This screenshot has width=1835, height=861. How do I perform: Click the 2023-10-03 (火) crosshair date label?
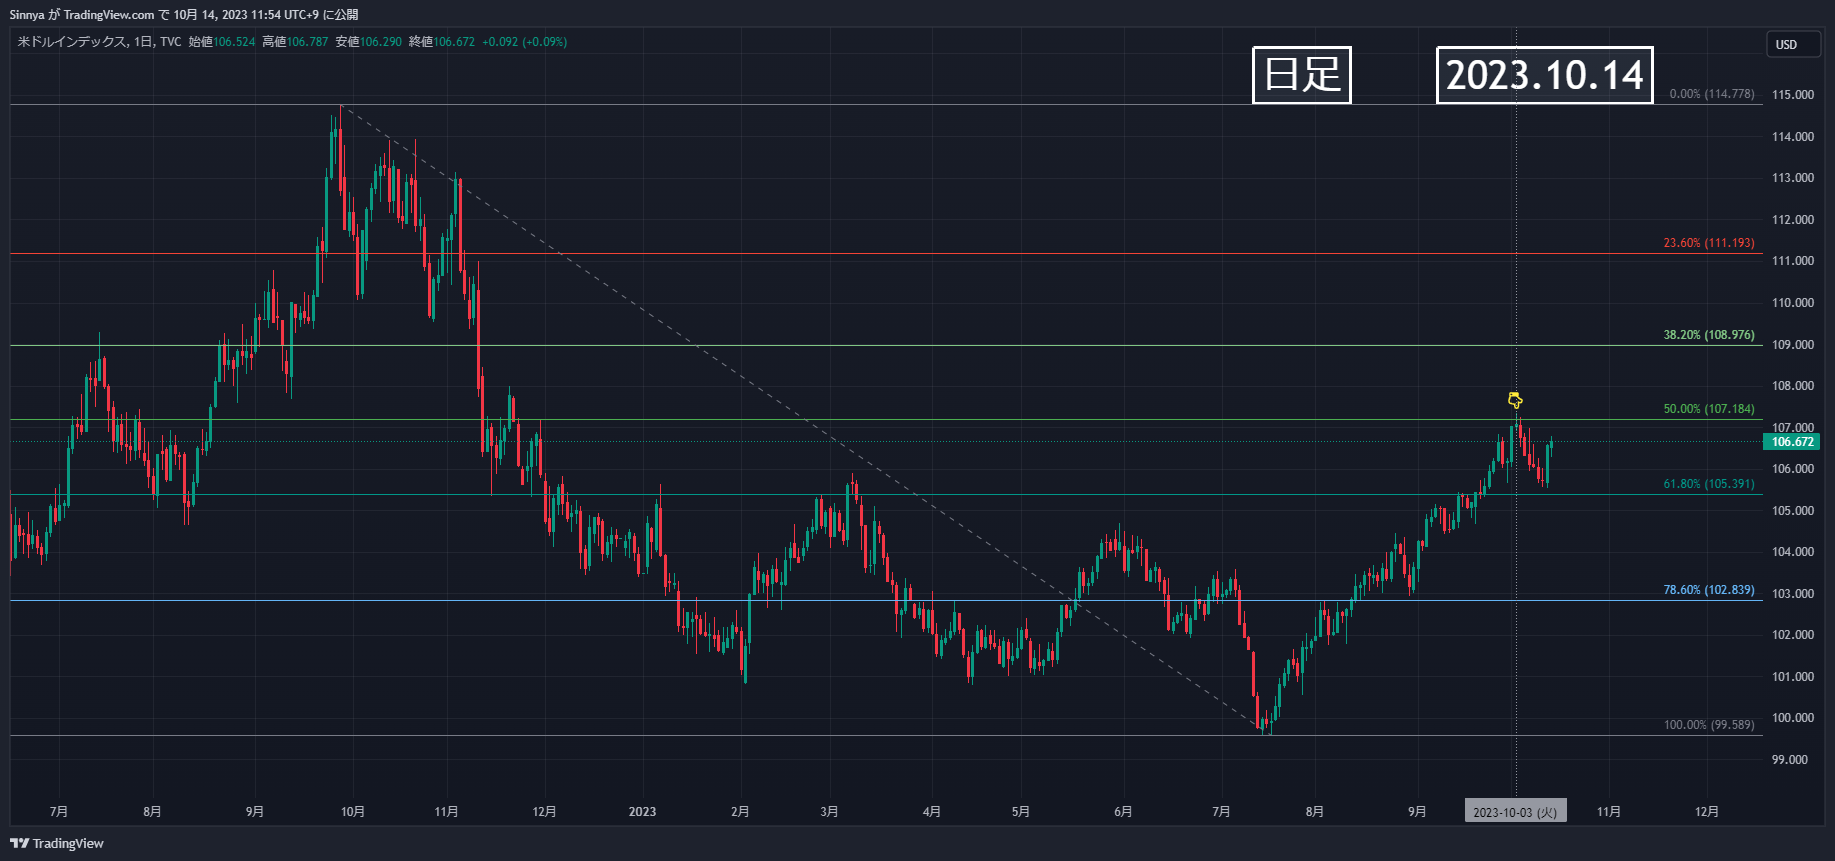pyautogui.click(x=1515, y=812)
